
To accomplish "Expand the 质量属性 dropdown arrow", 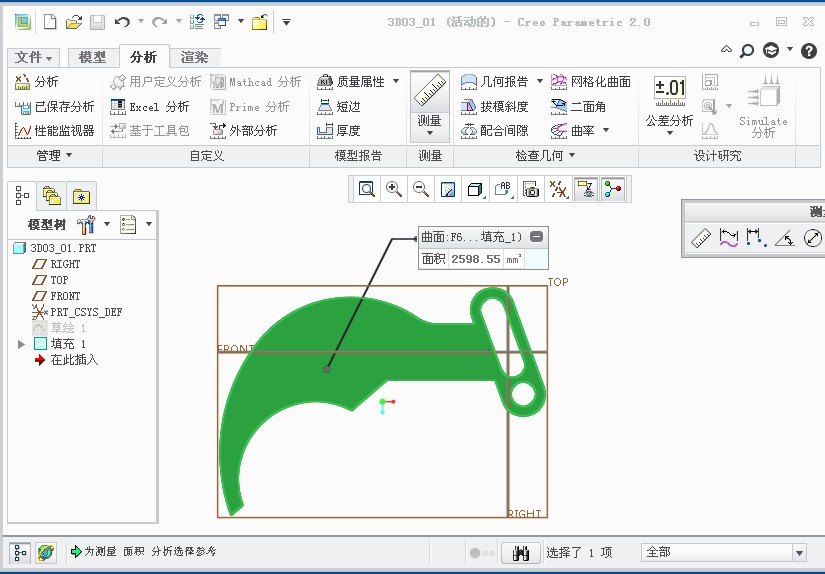I will click(396, 82).
